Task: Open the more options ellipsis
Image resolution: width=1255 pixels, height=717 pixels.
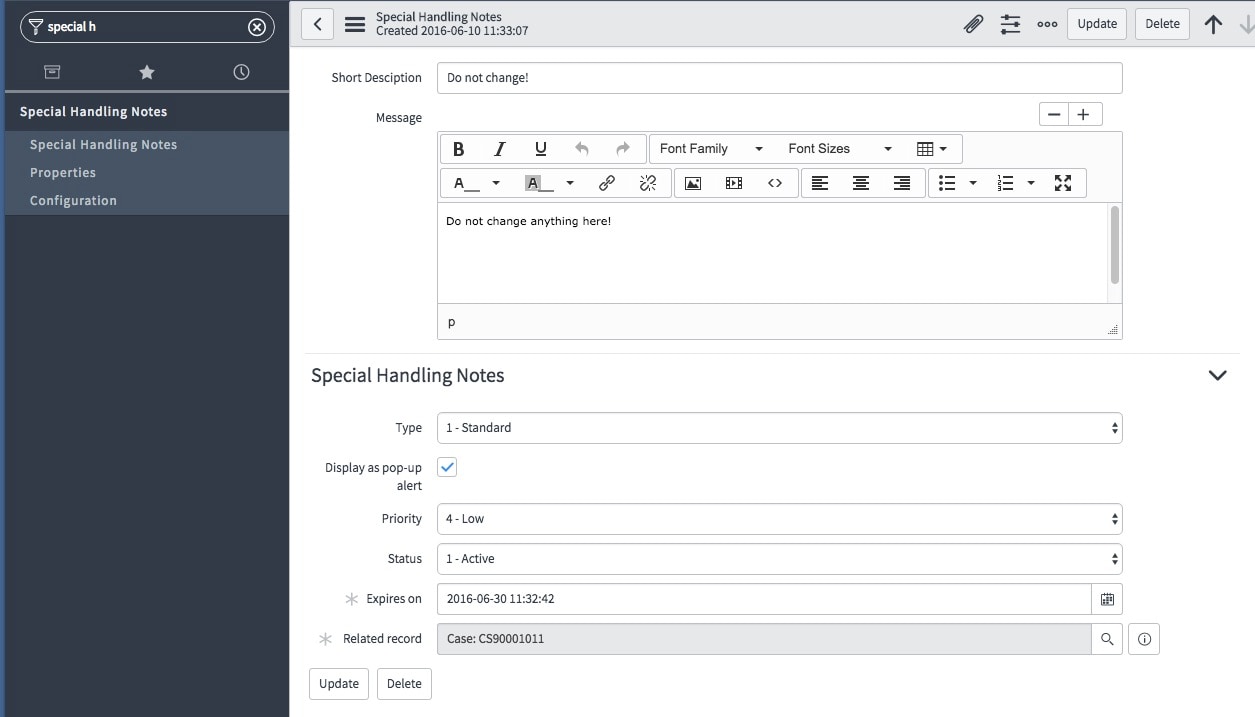Action: [x=1047, y=24]
